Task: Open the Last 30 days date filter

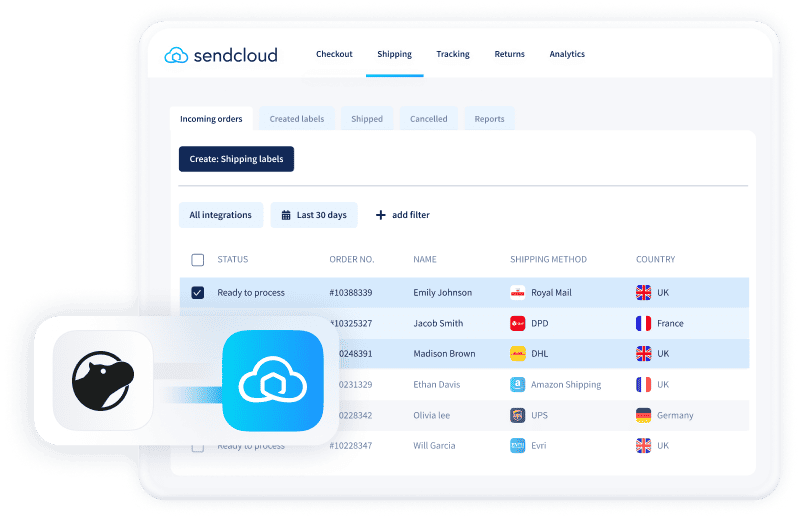Action: (314, 215)
